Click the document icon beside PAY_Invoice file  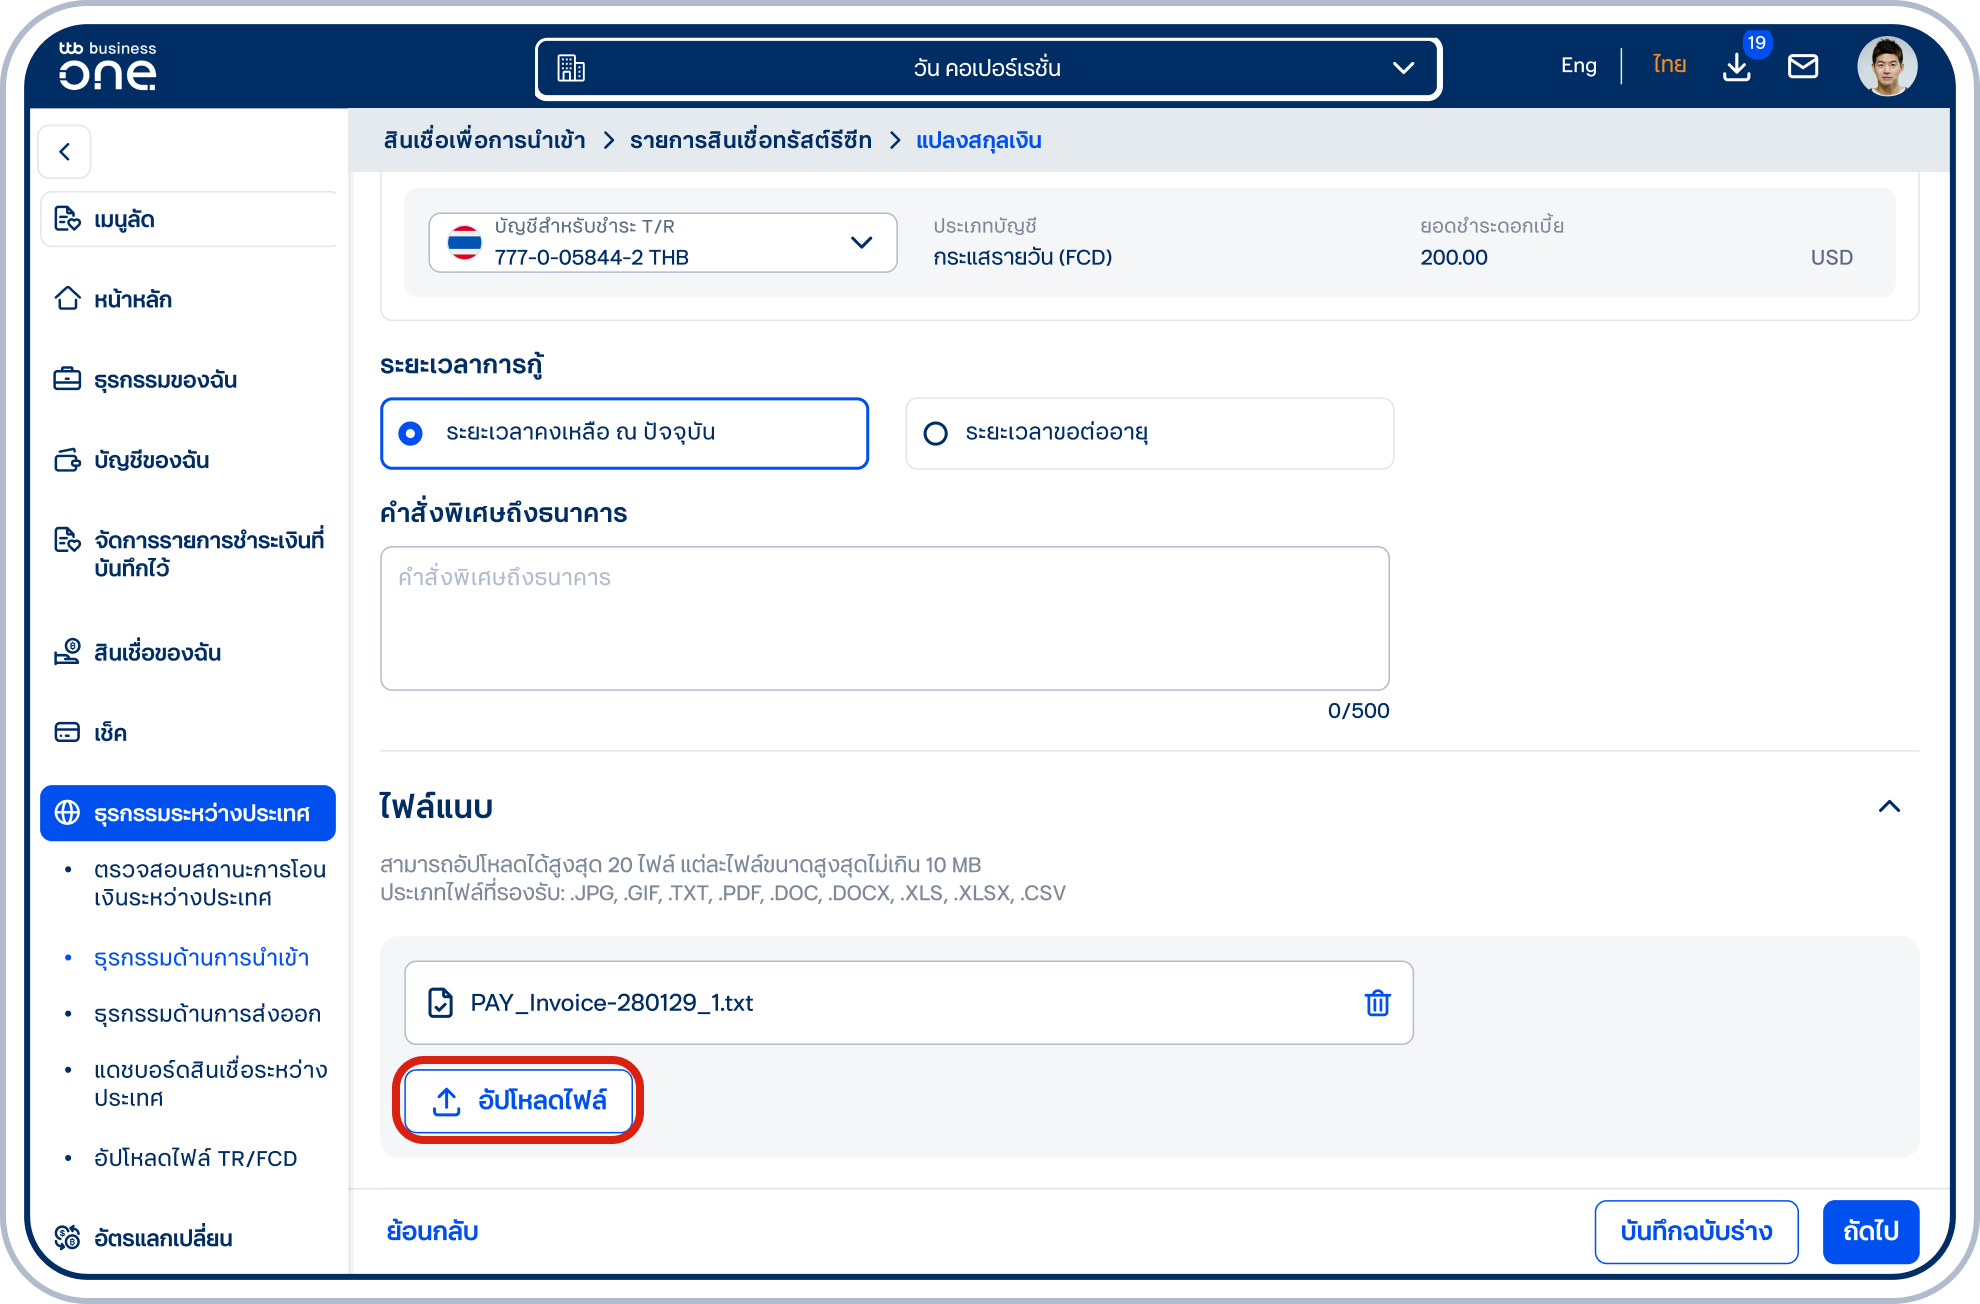coord(441,1003)
